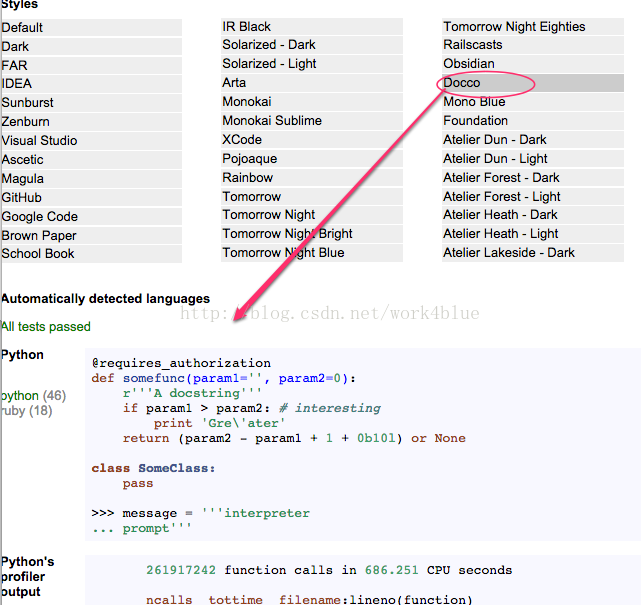The width and height of the screenshot is (641, 605).
Task: Choose Tomorrow Night Eighties style
Action: click(x=533, y=27)
